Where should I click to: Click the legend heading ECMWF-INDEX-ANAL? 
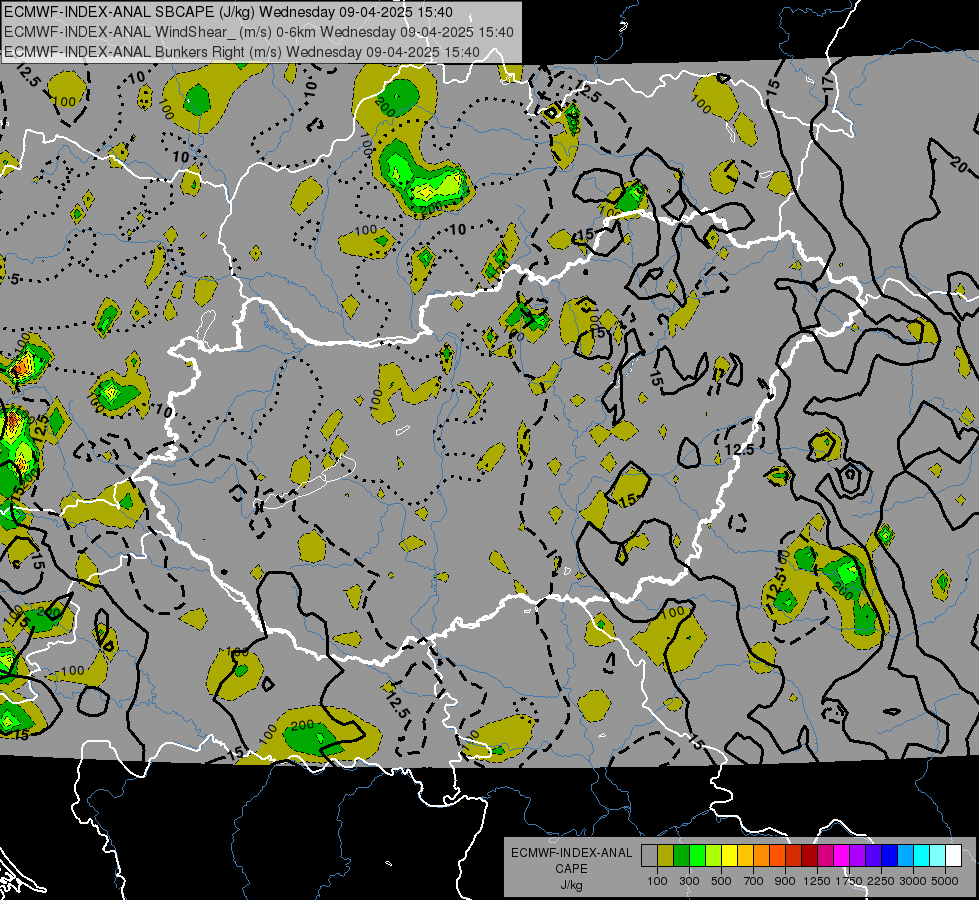571,853
